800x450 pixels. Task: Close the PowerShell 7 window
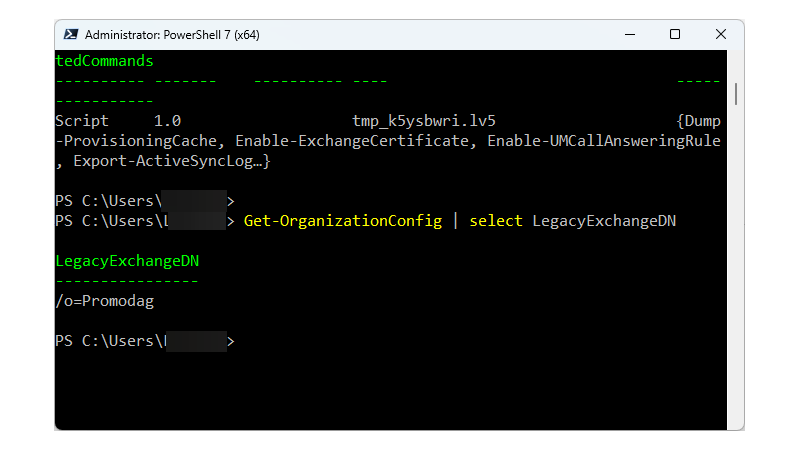(722, 34)
